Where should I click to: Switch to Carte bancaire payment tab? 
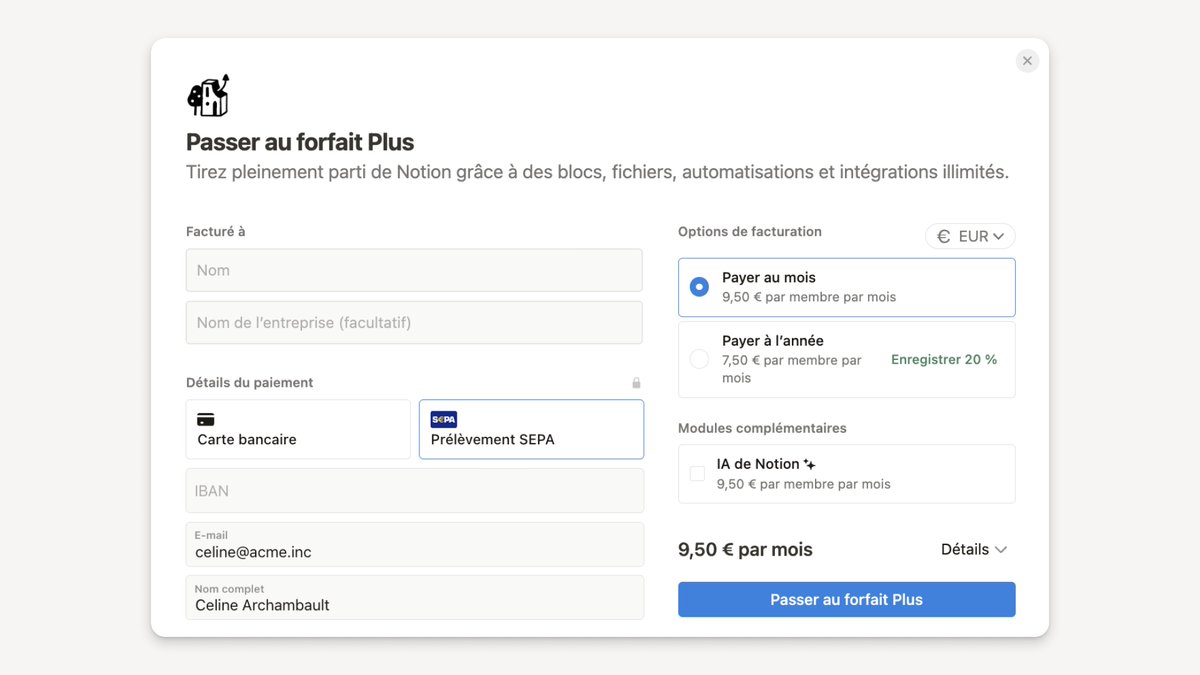click(x=298, y=429)
